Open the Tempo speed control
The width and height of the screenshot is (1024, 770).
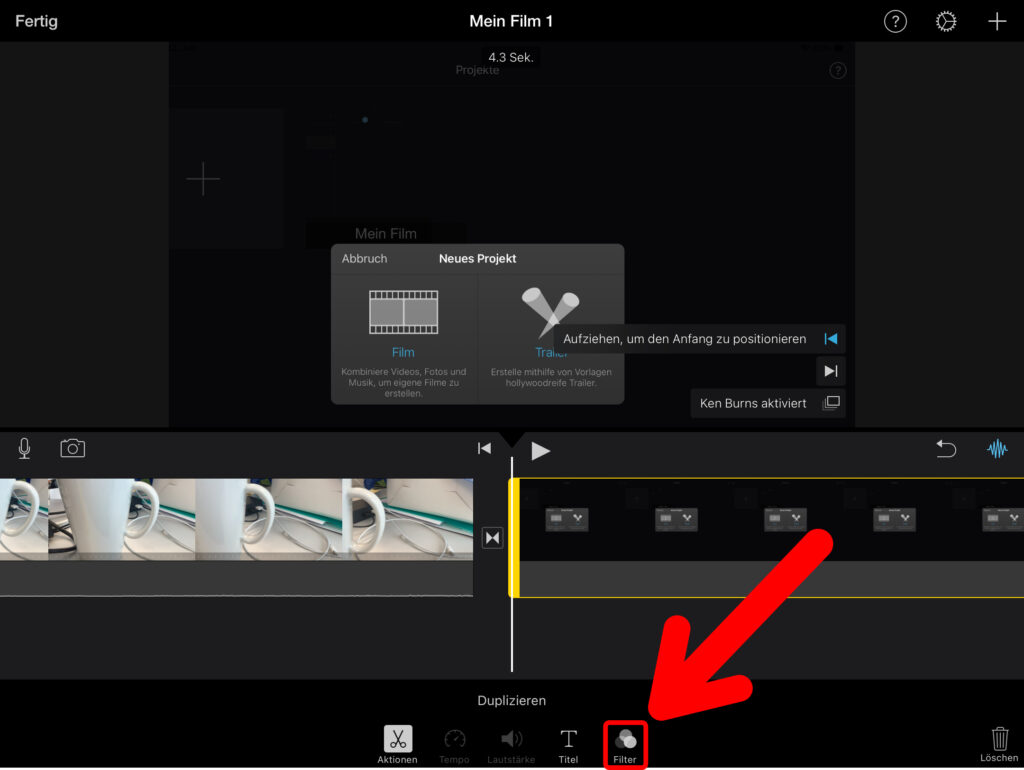coord(454,745)
